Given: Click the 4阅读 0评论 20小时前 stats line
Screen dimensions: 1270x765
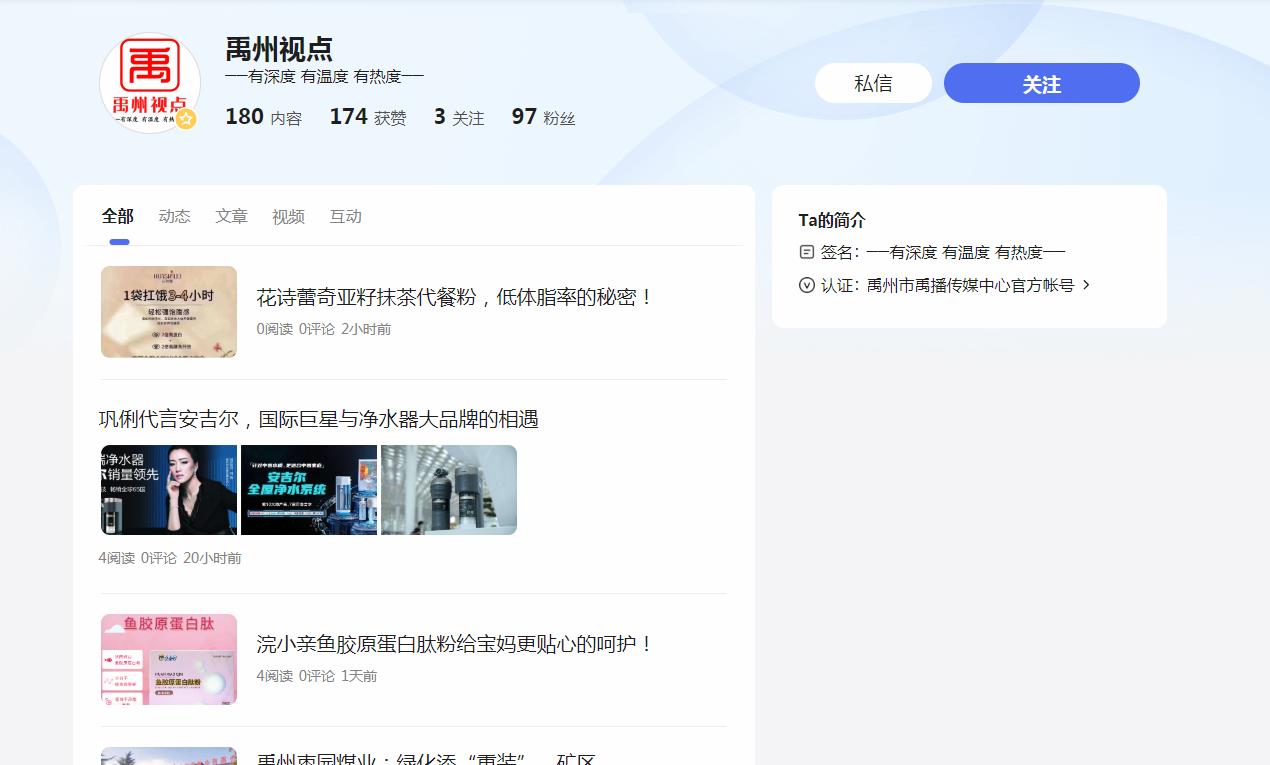Looking at the screenshot, I should click(170, 558).
